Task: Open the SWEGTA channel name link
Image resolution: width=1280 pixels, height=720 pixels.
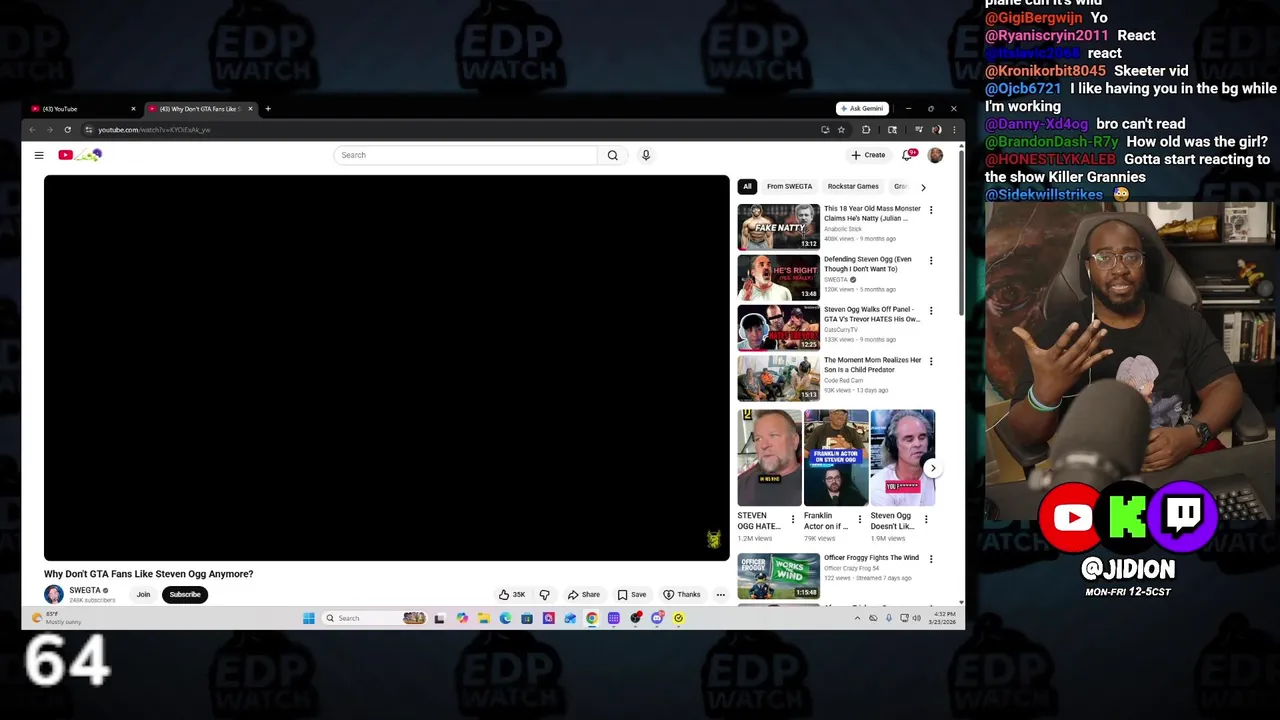Action: (x=85, y=590)
